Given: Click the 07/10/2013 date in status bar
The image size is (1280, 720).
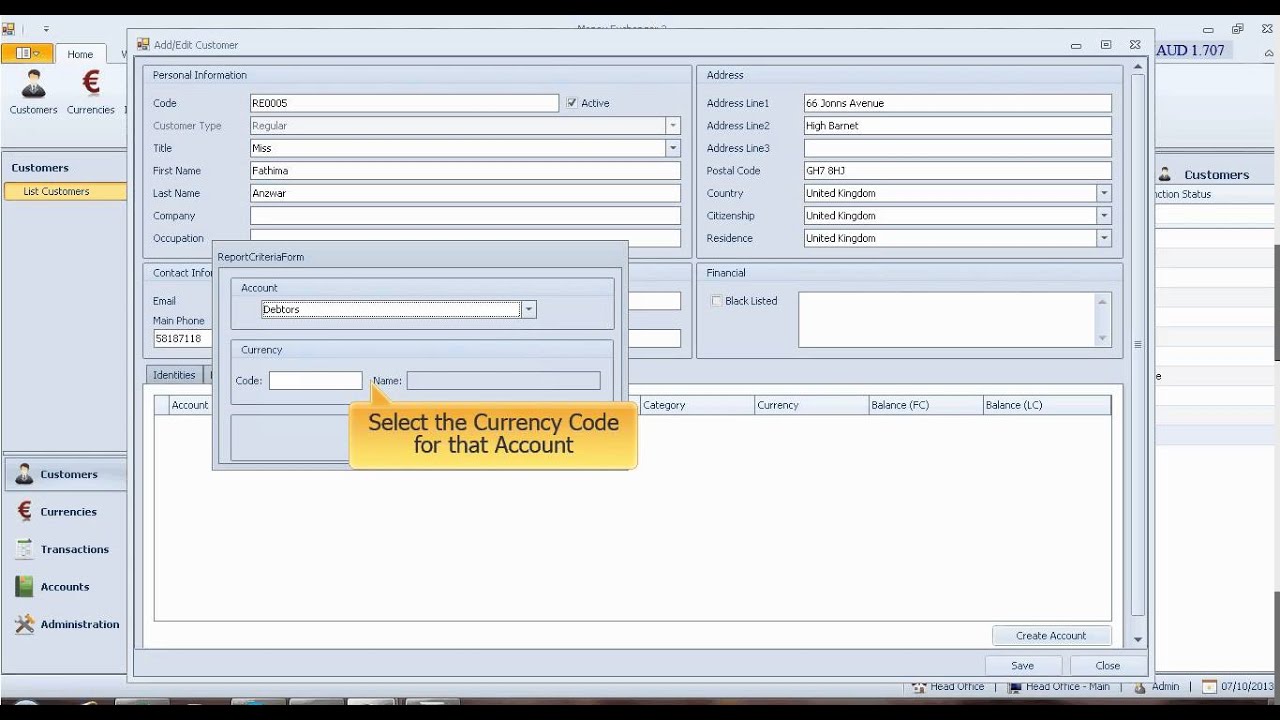Looking at the screenshot, I should click(x=1247, y=687).
